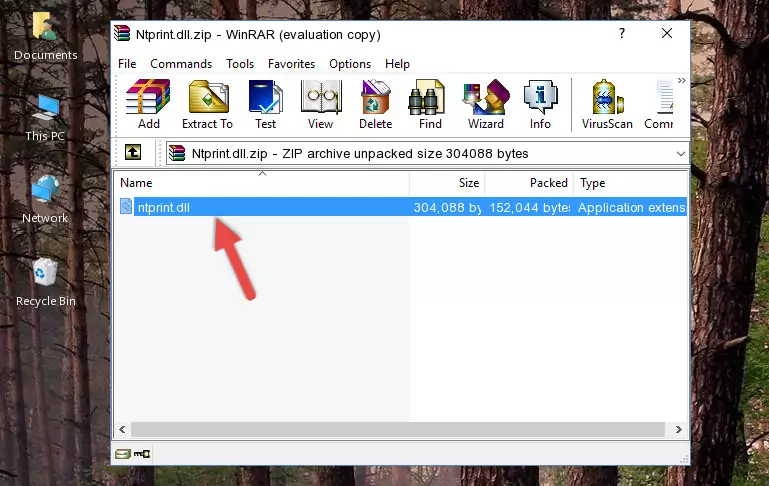The image size is (769, 486).
Task: Click the horizontal scrollbar thumb
Action: [398, 430]
